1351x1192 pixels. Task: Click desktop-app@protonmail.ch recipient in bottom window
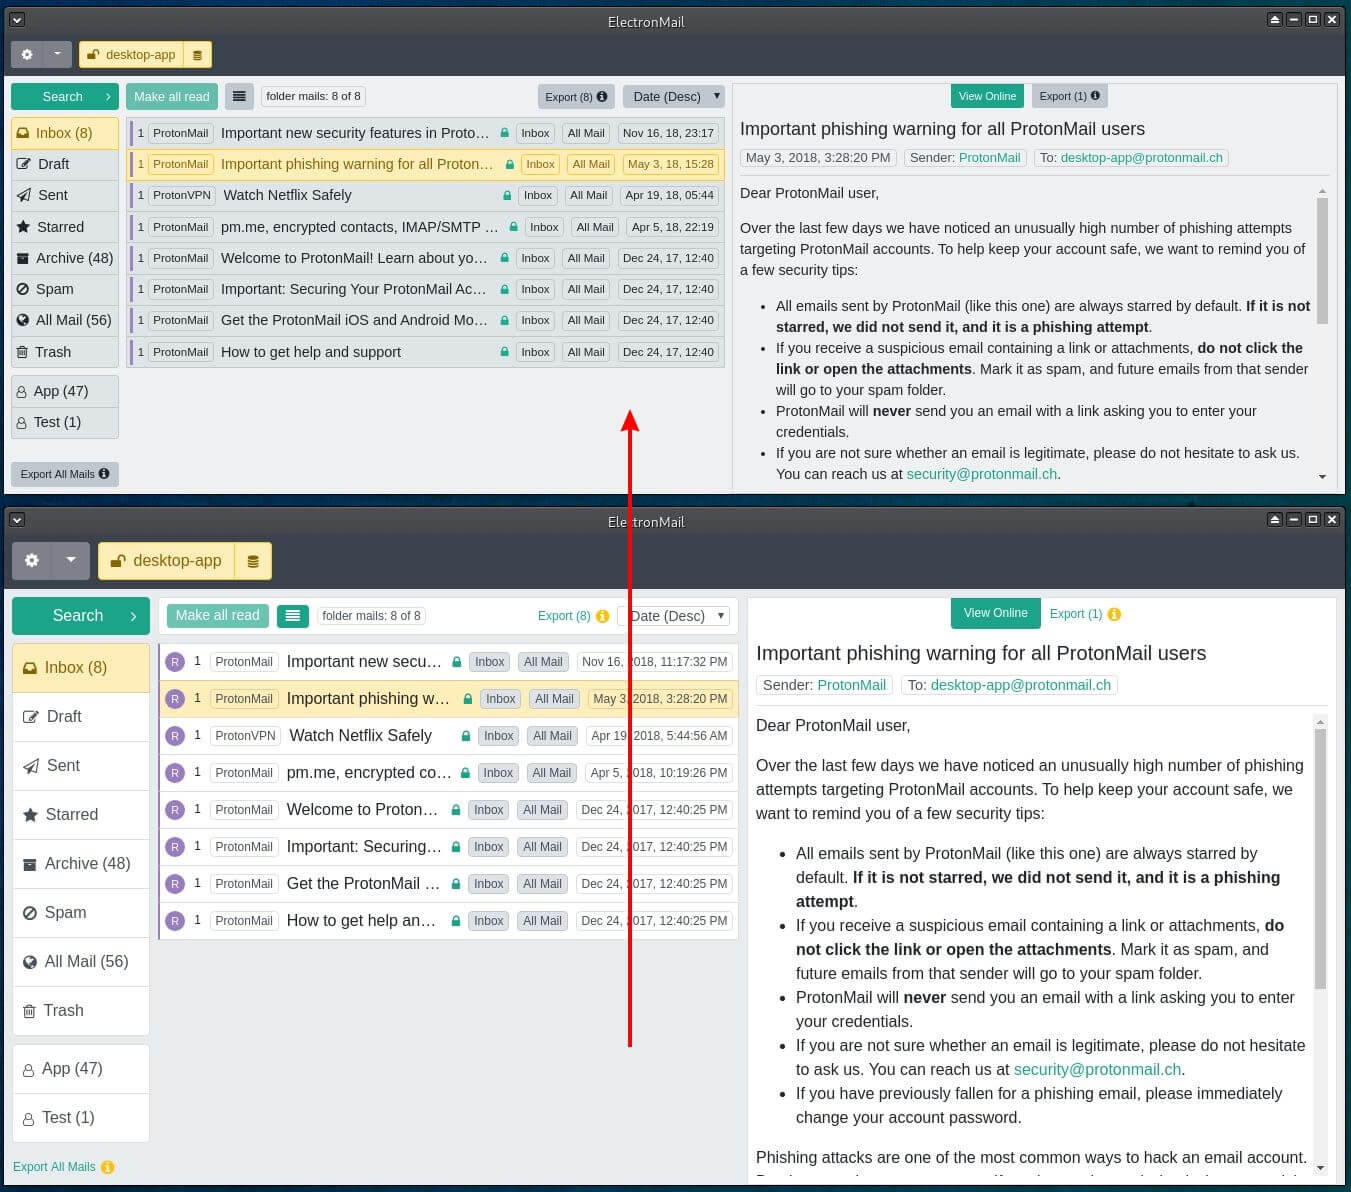point(1020,685)
